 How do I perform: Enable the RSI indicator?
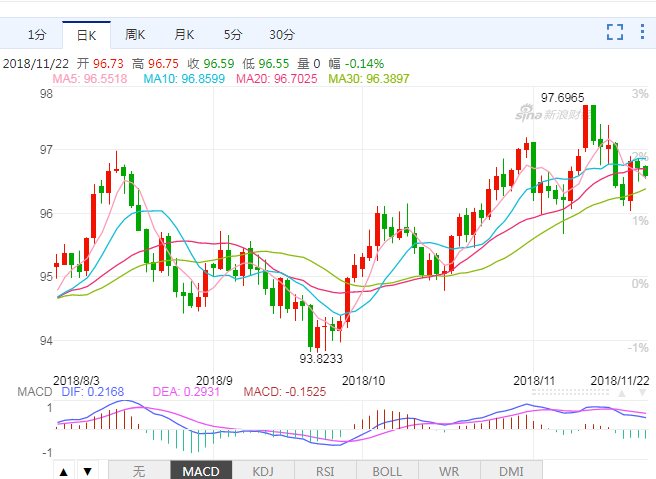(x=326, y=471)
